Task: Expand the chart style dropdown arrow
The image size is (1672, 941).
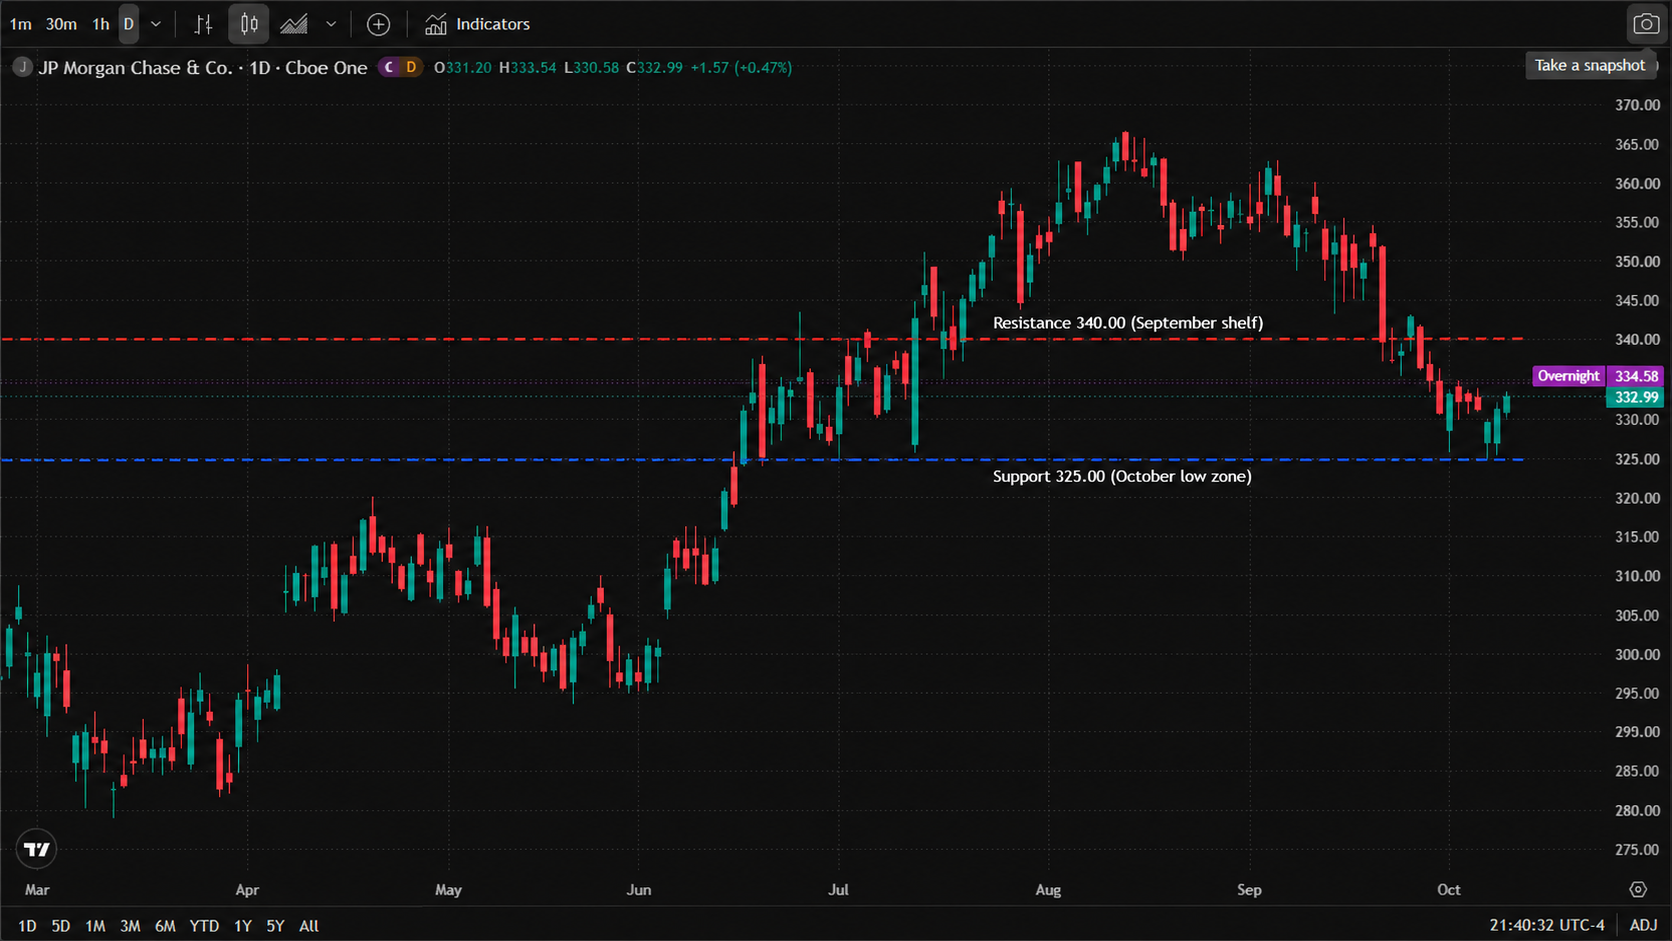Action: [331, 24]
